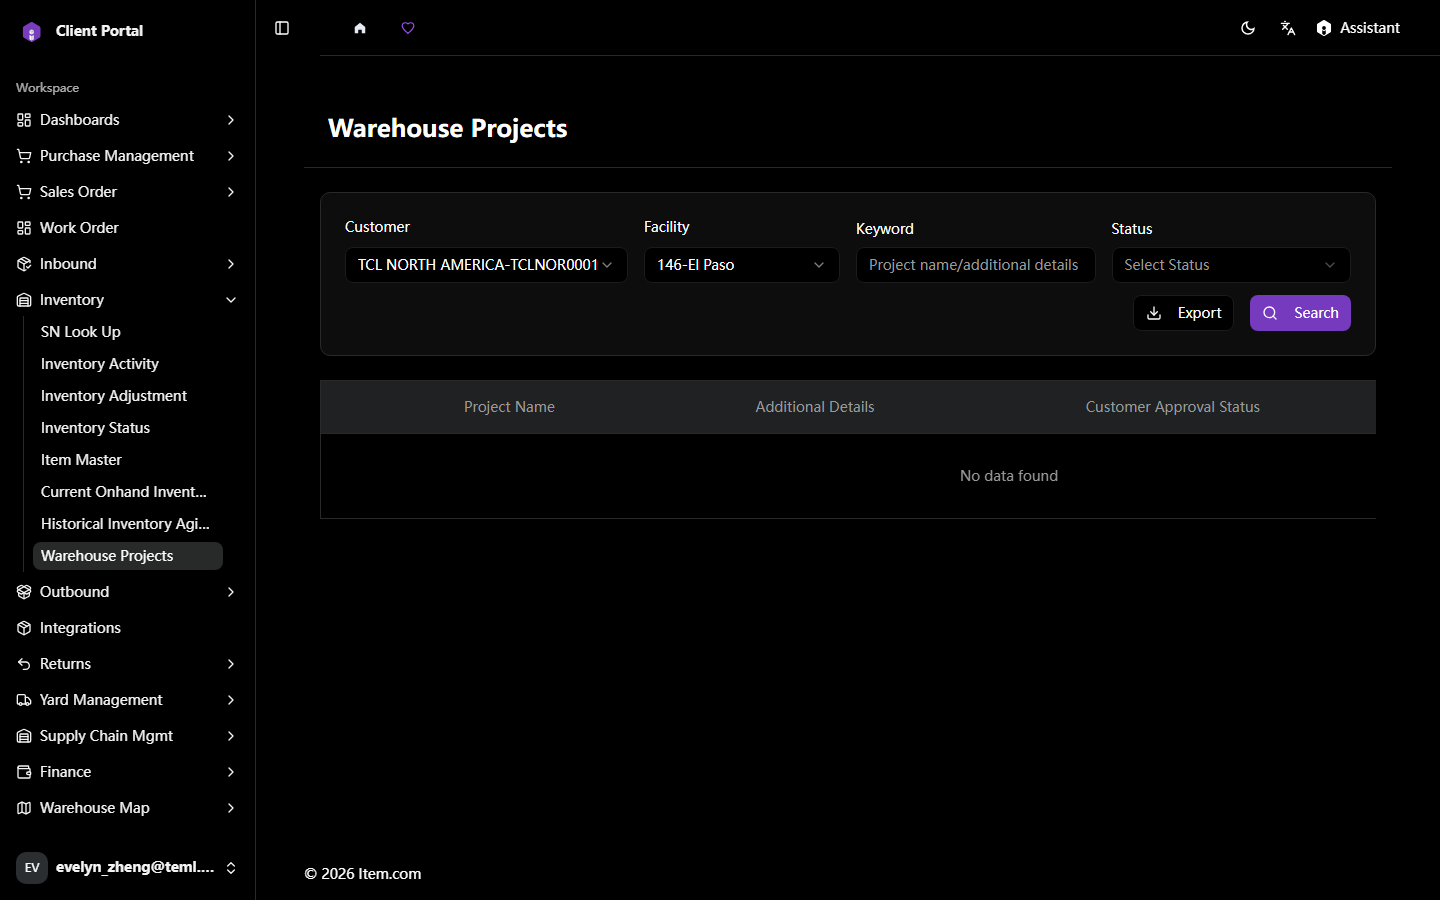The height and width of the screenshot is (900, 1440).
Task: Click the Warehouse Map icon
Action: [24, 808]
